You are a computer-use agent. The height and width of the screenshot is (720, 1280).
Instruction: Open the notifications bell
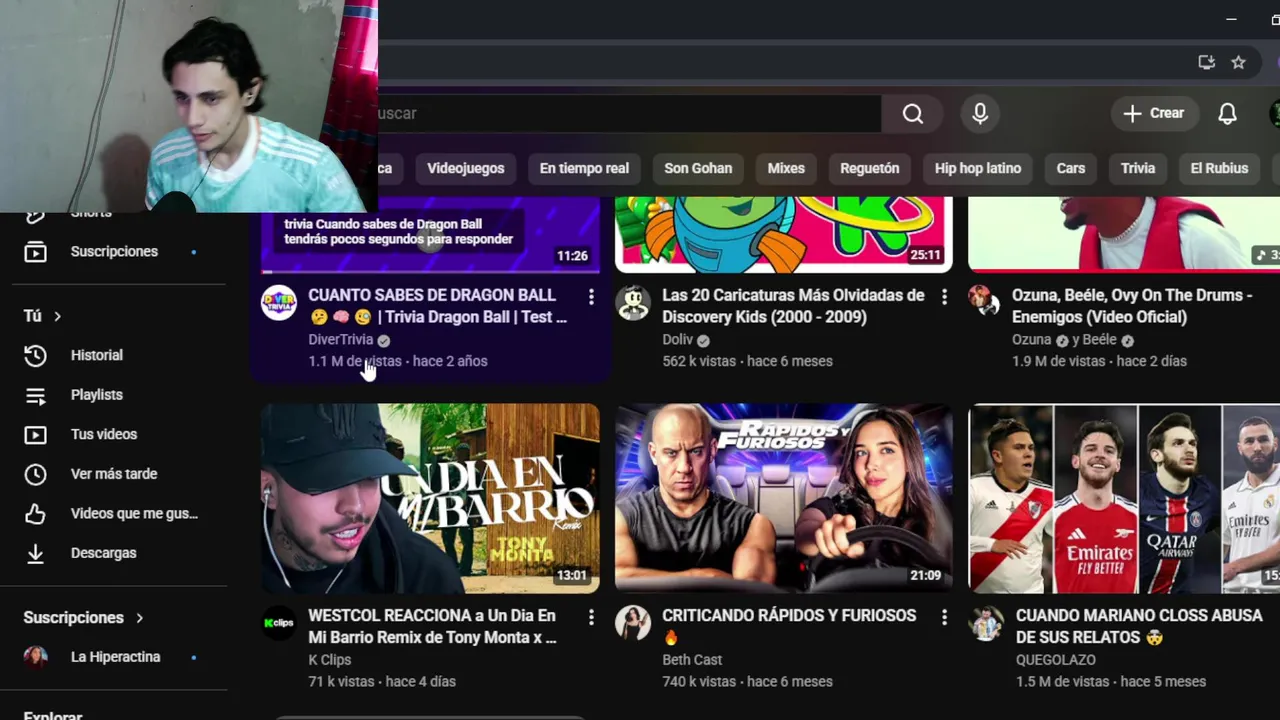[x=1227, y=114]
